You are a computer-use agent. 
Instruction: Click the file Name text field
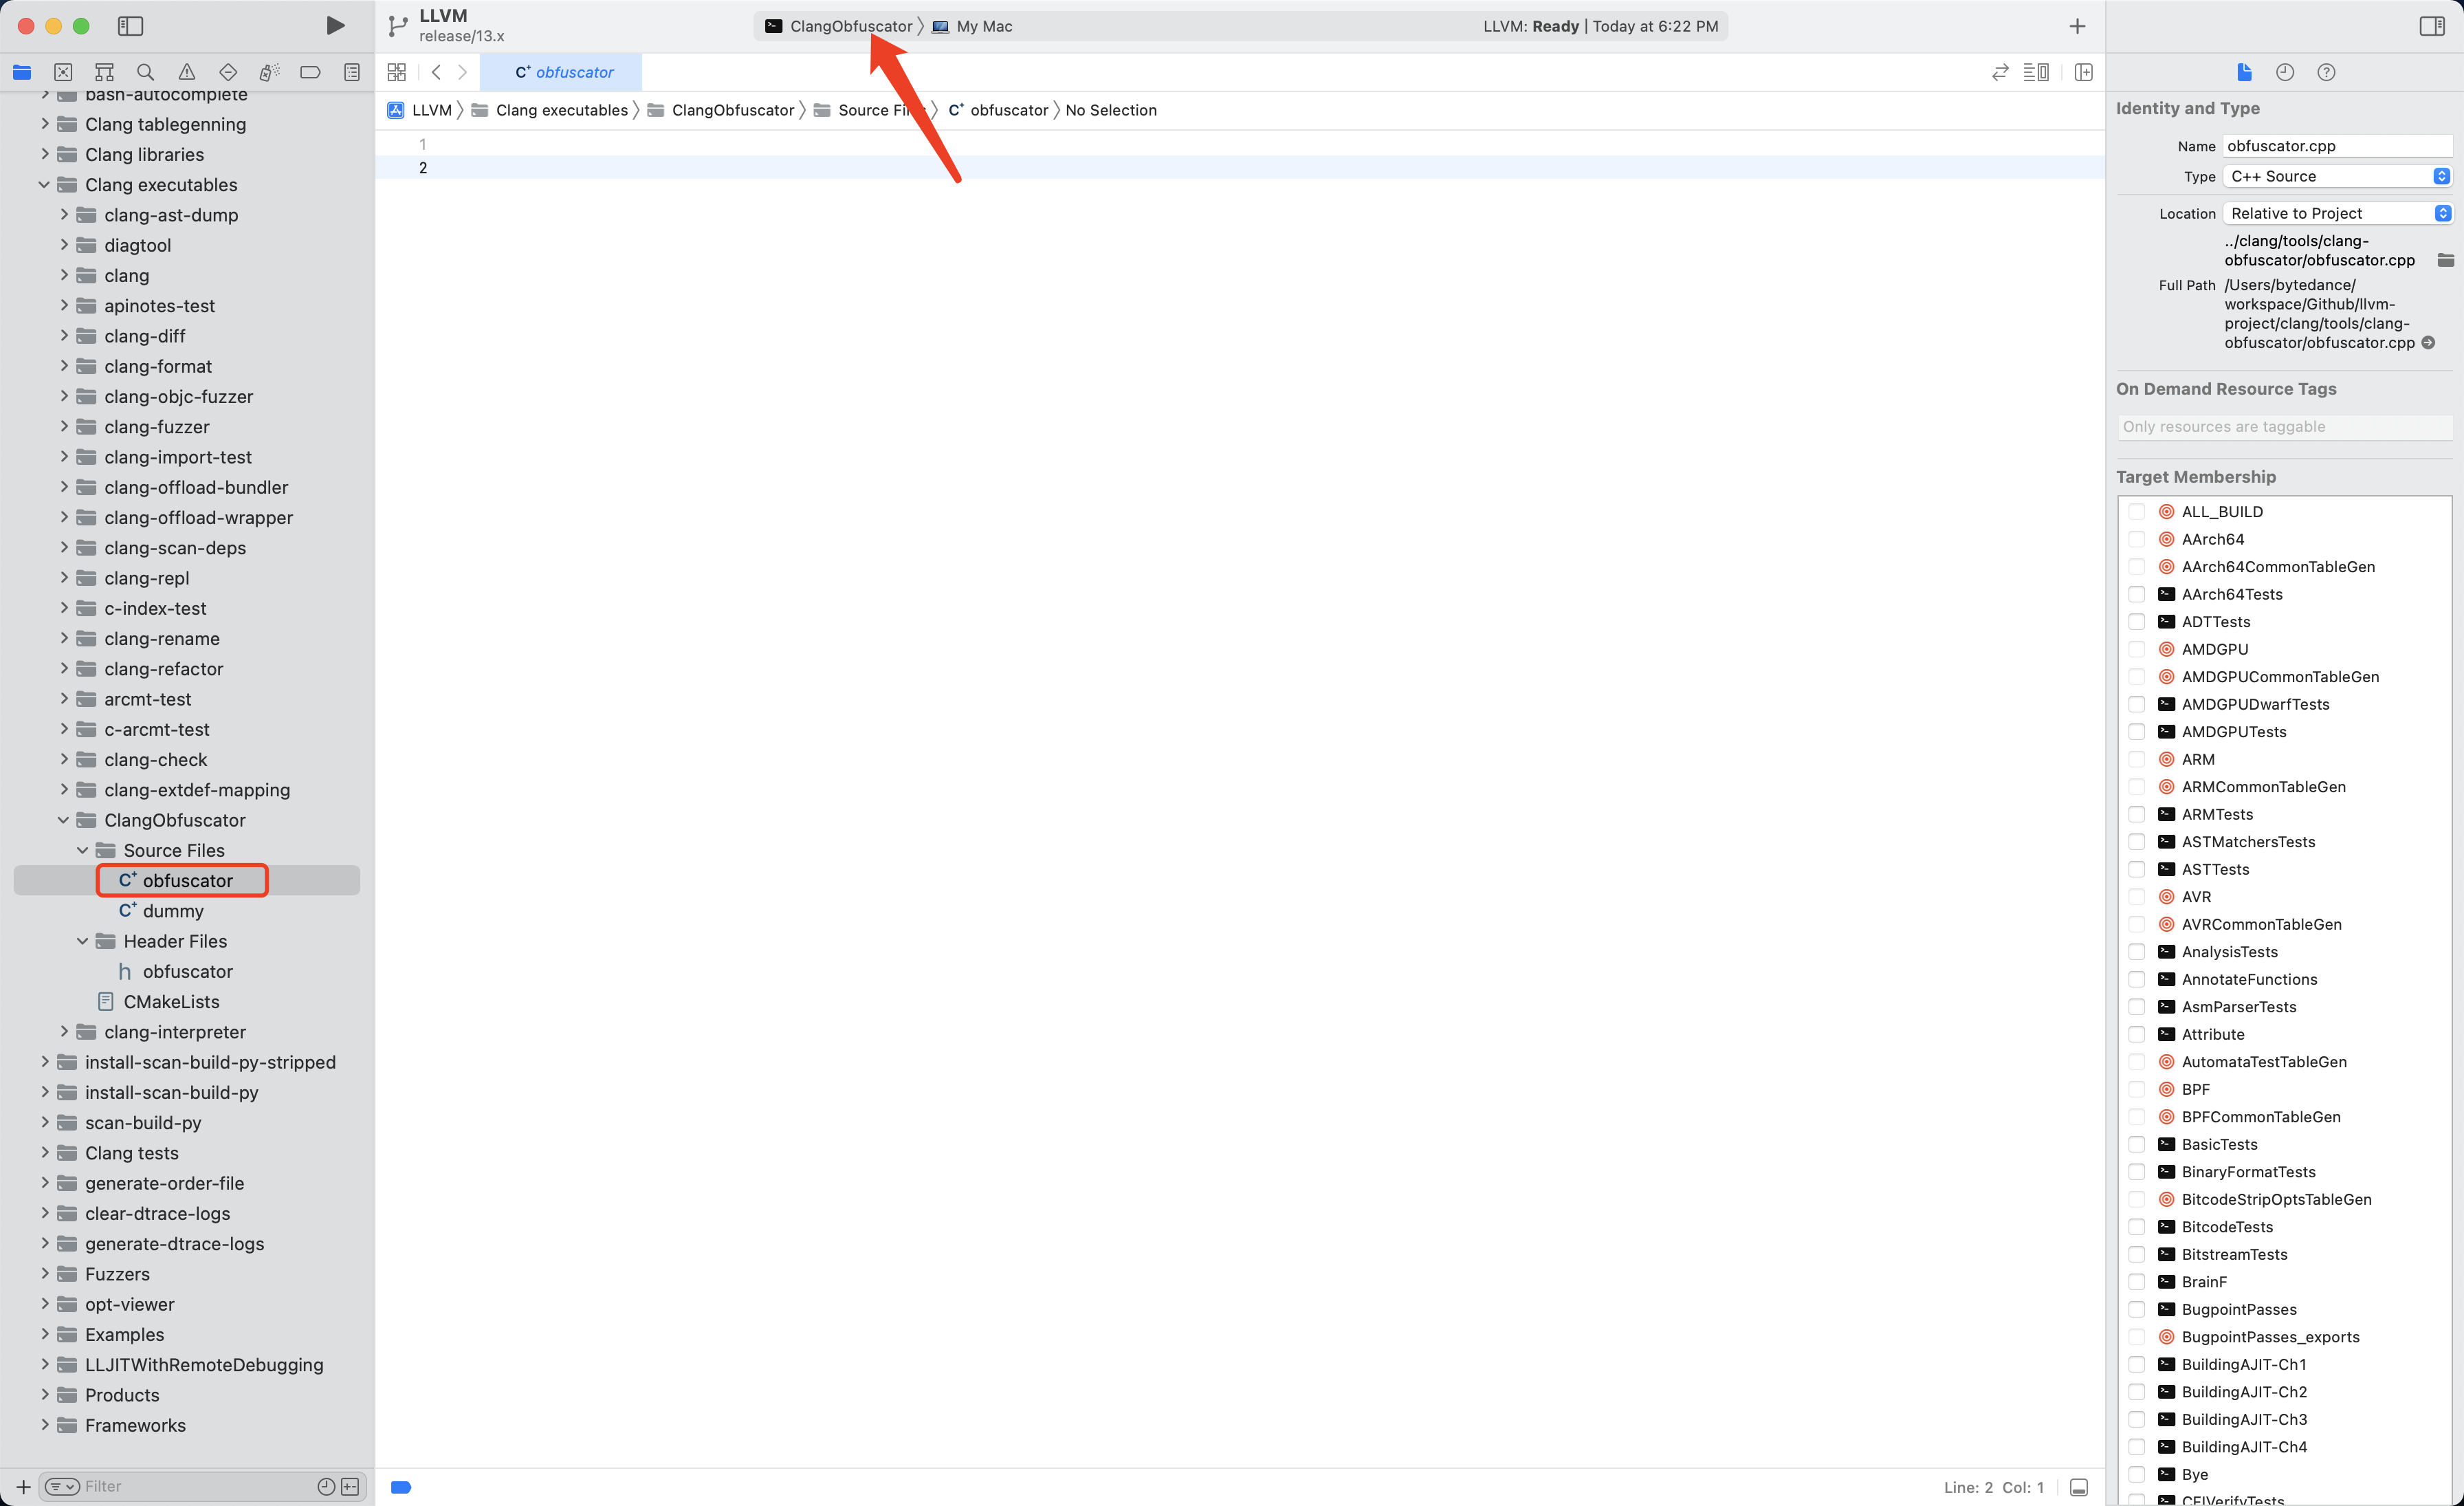pos(2336,146)
